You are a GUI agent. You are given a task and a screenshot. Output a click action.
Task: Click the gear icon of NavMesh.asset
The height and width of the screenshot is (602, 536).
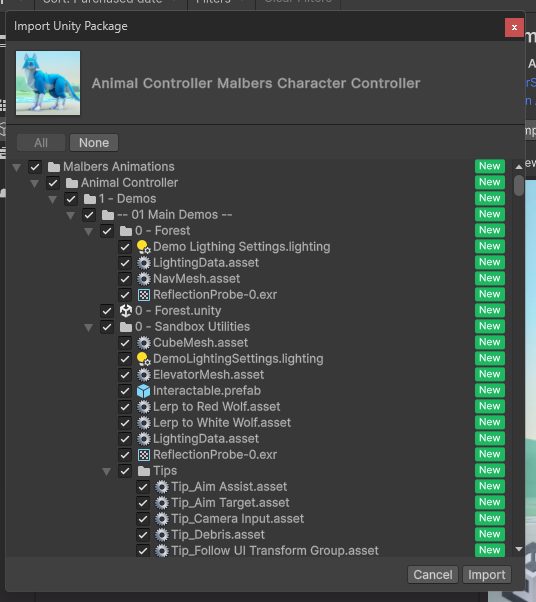pos(144,279)
